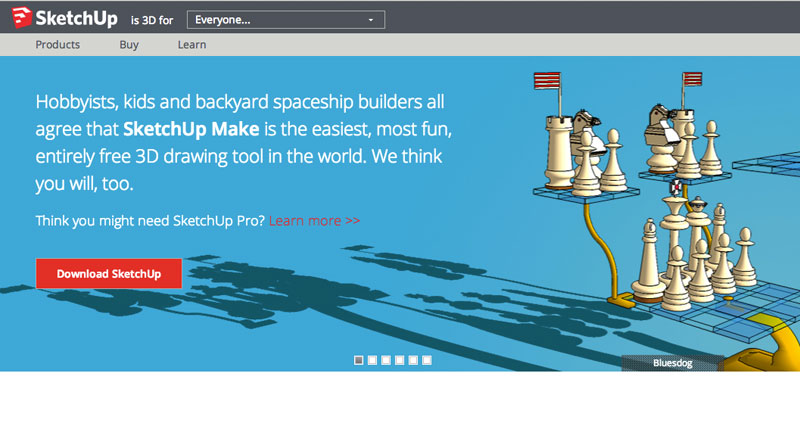Image resolution: width=800 pixels, height=423 pixels.
Task: Click the SketchUp logo
Action: (x=64, y=18)
